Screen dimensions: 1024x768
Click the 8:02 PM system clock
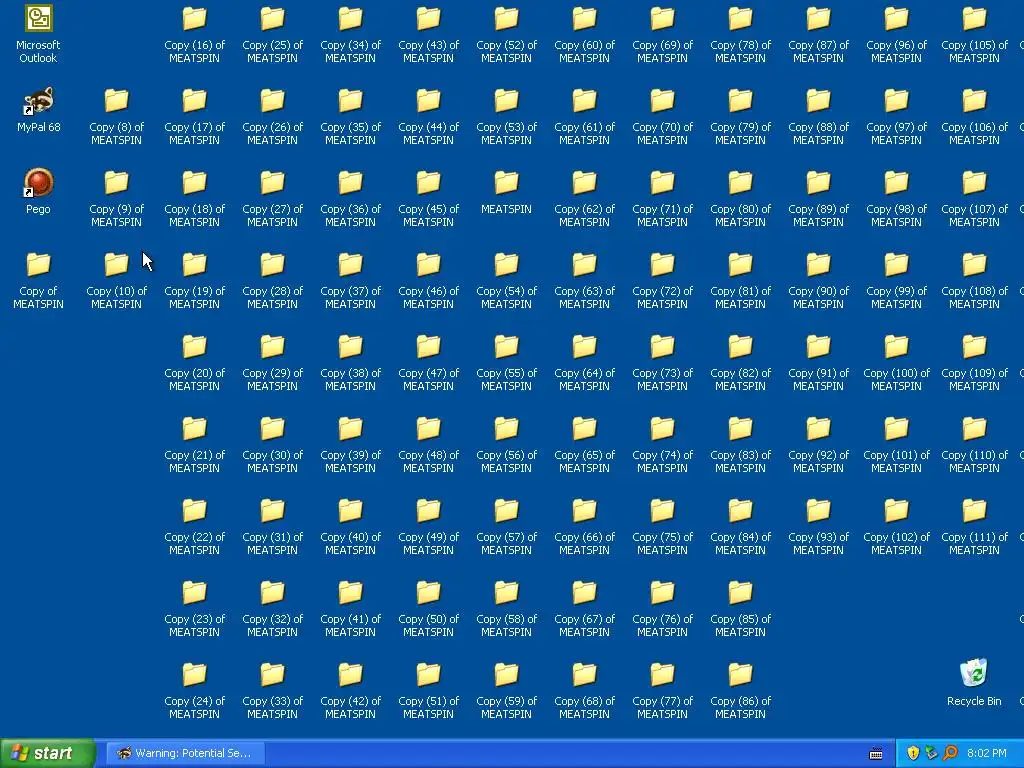[x=987, y=753]
